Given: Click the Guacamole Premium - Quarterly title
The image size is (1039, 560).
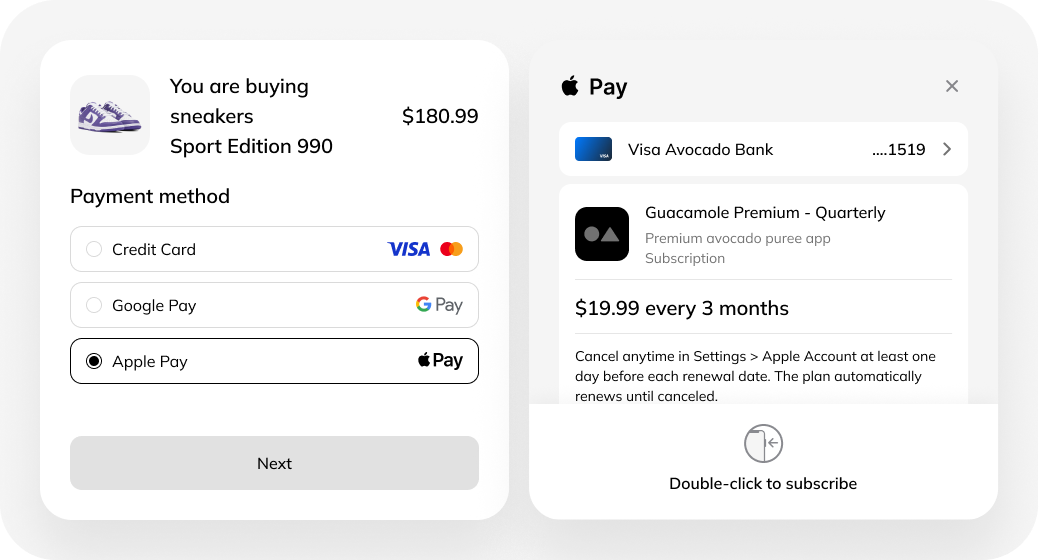Looking at the screenshot, I should tap(765, 213).
